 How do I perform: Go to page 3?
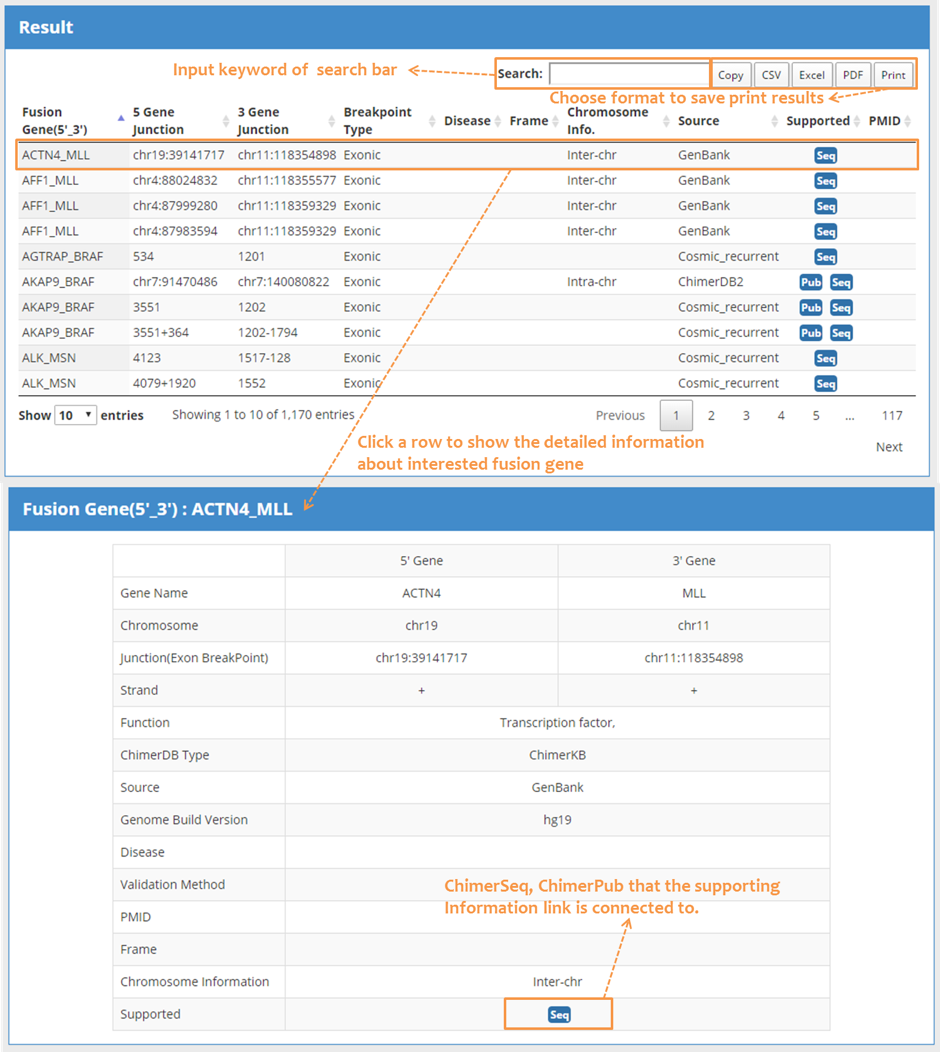[x=746, y=415]
